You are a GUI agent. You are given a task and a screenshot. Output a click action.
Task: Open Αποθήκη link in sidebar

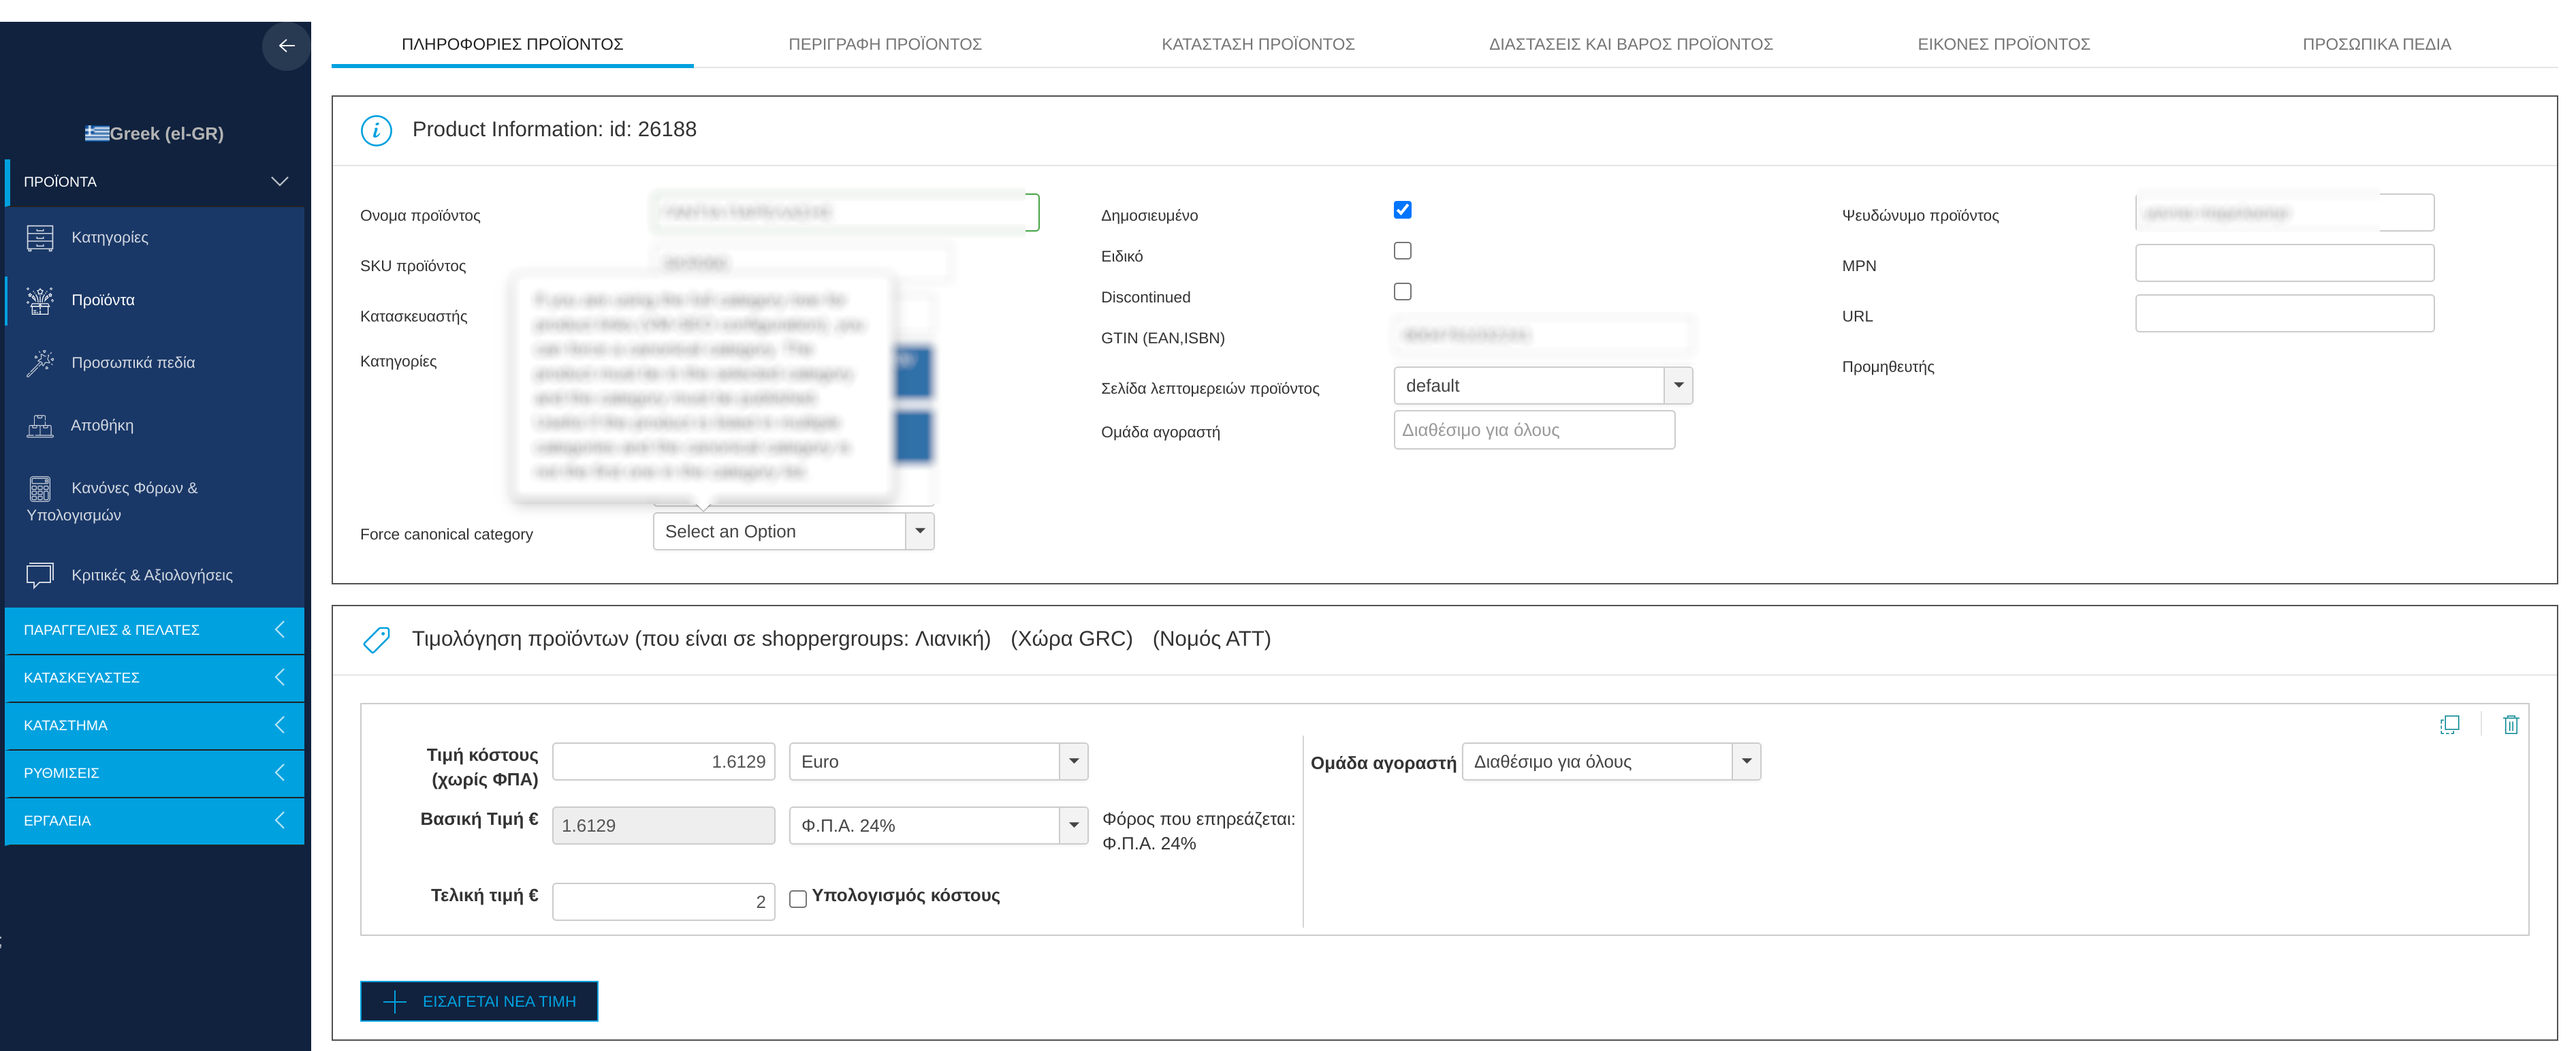coord(102,426)
